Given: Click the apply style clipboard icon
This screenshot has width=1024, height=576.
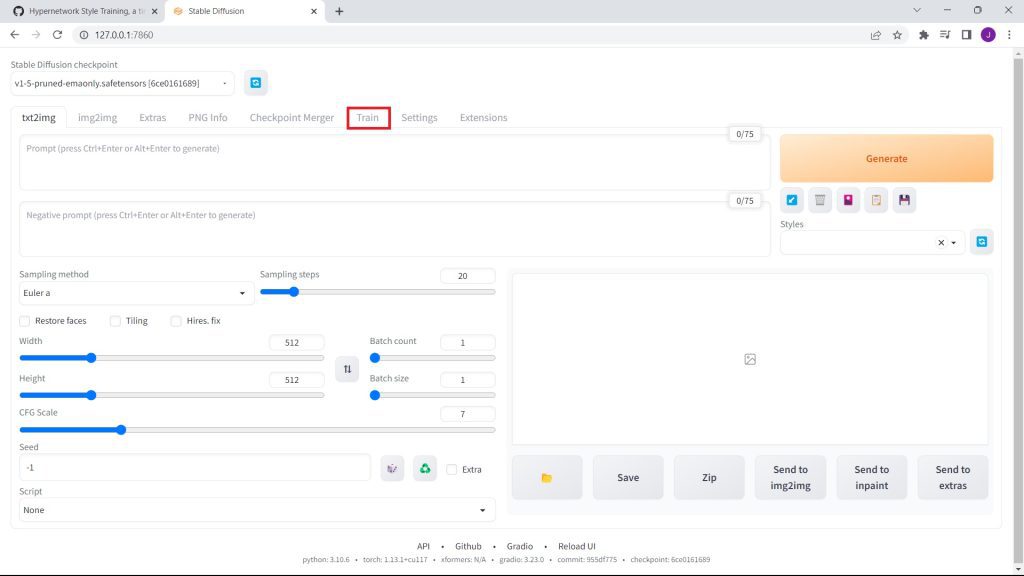Looking at the screenshot, I should click(x=876, y=200).
